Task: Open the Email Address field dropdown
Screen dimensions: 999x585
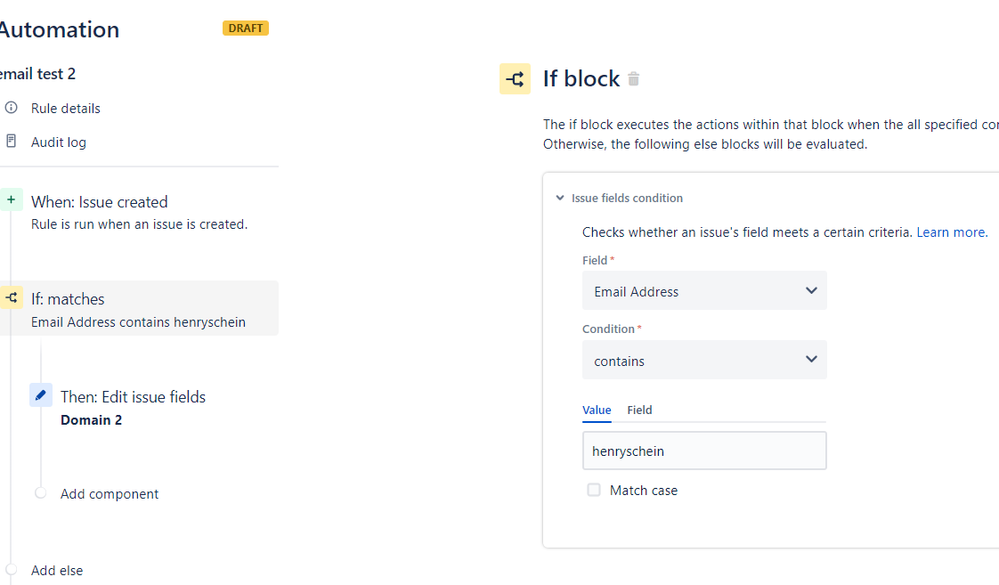Action: [704, 291]
